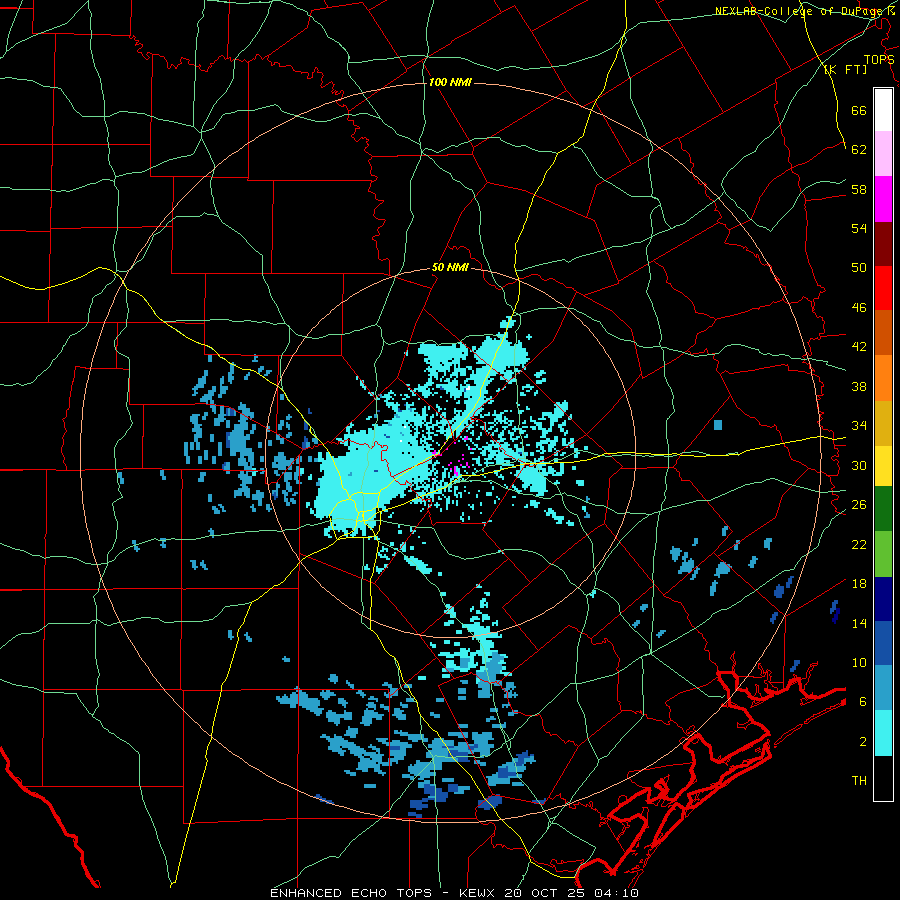The height and width of the screenshot is (900, 900).
Task: Click the medium blue 10-14 kft legend swatch
Action: click(883, 644)
